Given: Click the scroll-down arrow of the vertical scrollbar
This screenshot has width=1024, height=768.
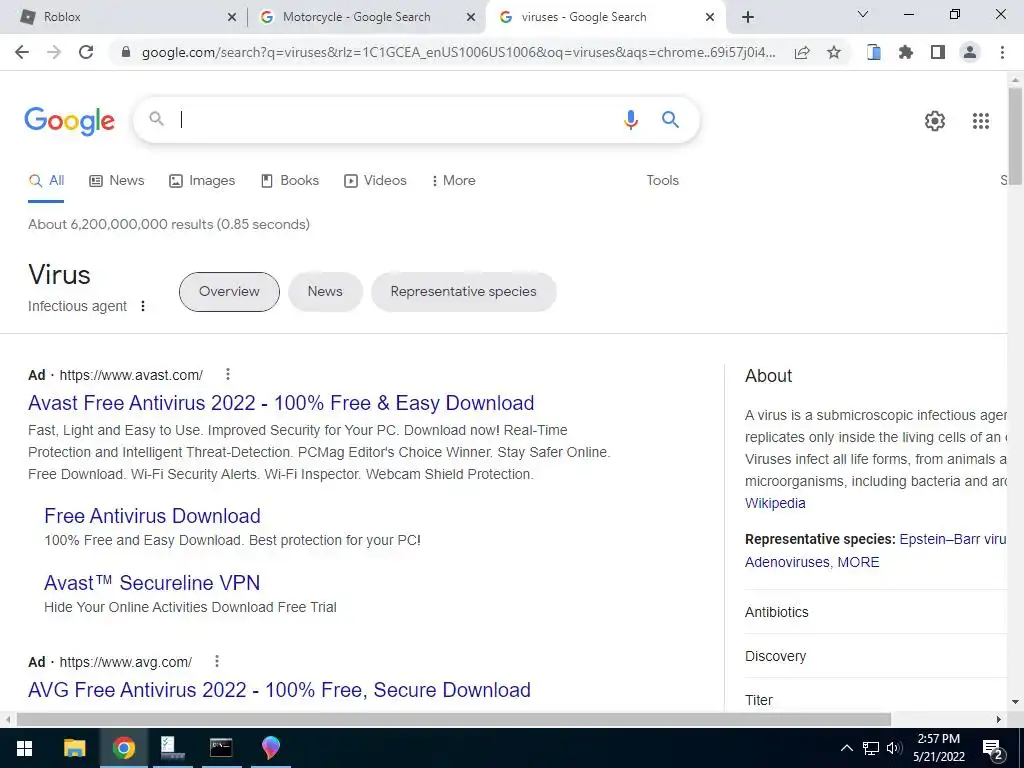Looking at the screenshot, I should coord(1015,703).
